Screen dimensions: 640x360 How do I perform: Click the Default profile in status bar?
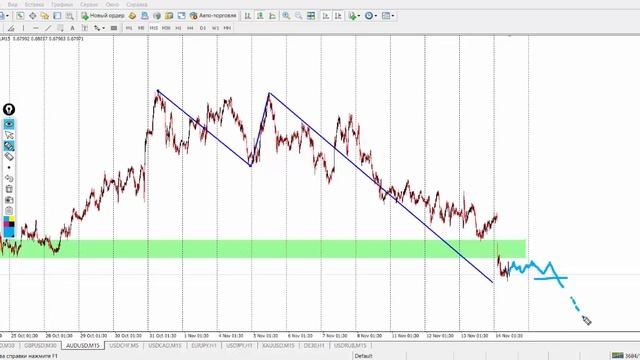coord(363,356)
